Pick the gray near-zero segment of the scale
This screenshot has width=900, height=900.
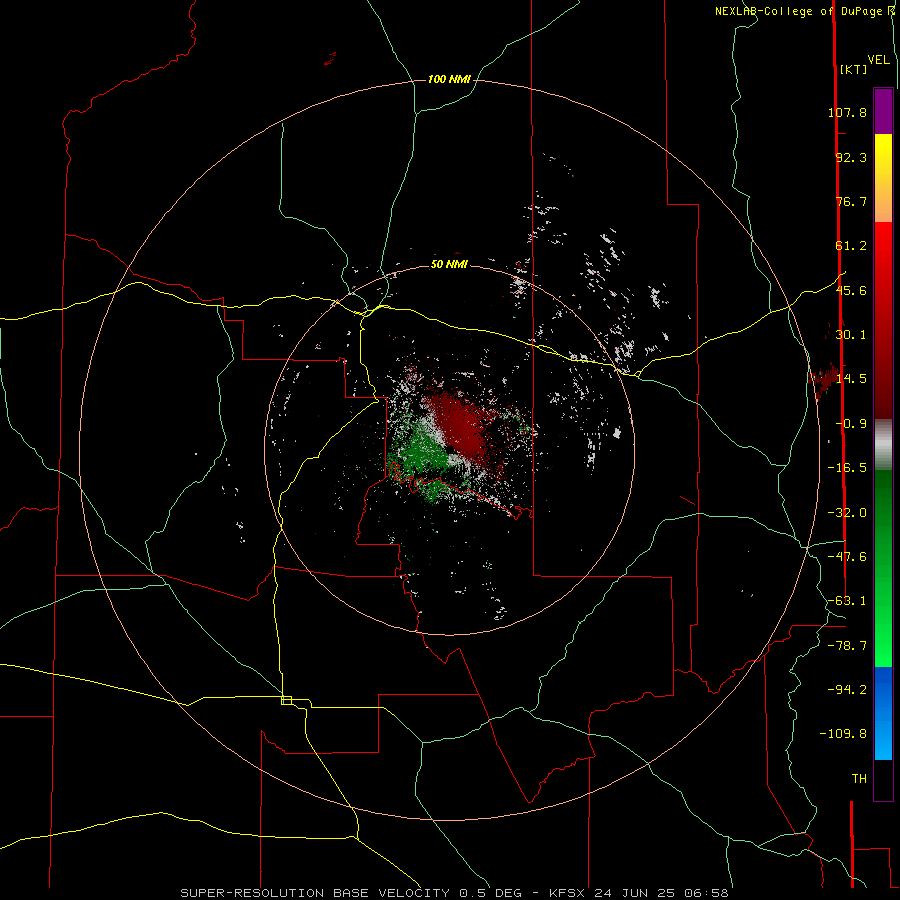[x=883, y=444]
